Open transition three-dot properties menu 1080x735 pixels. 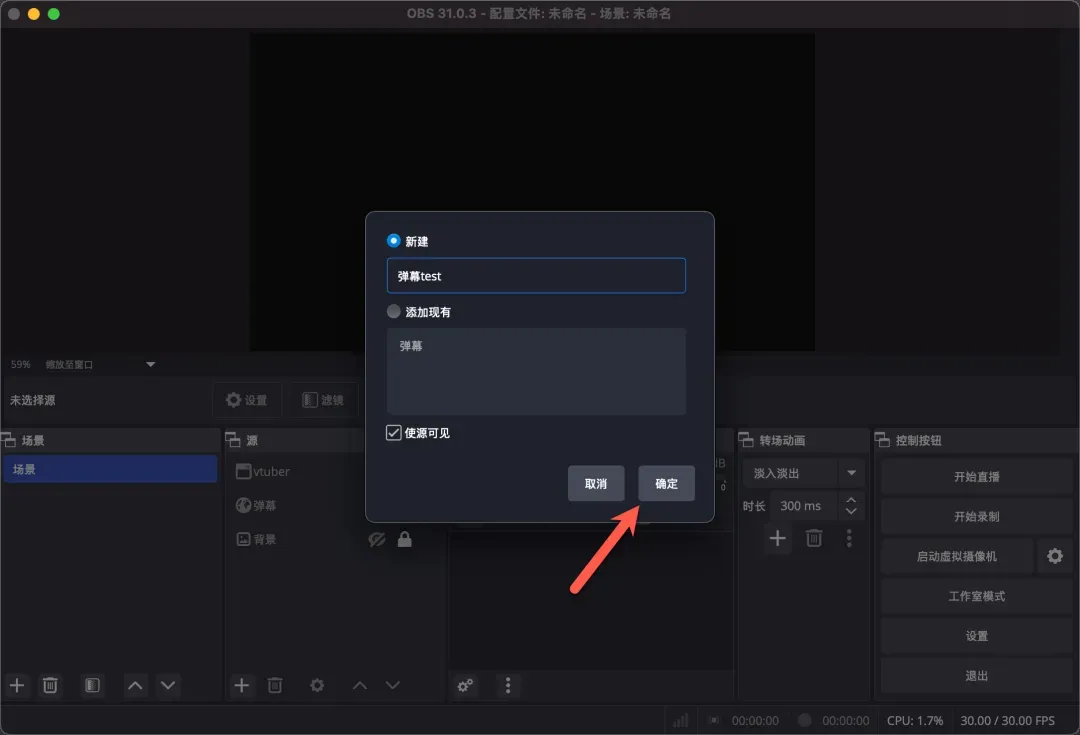point(849,538)
